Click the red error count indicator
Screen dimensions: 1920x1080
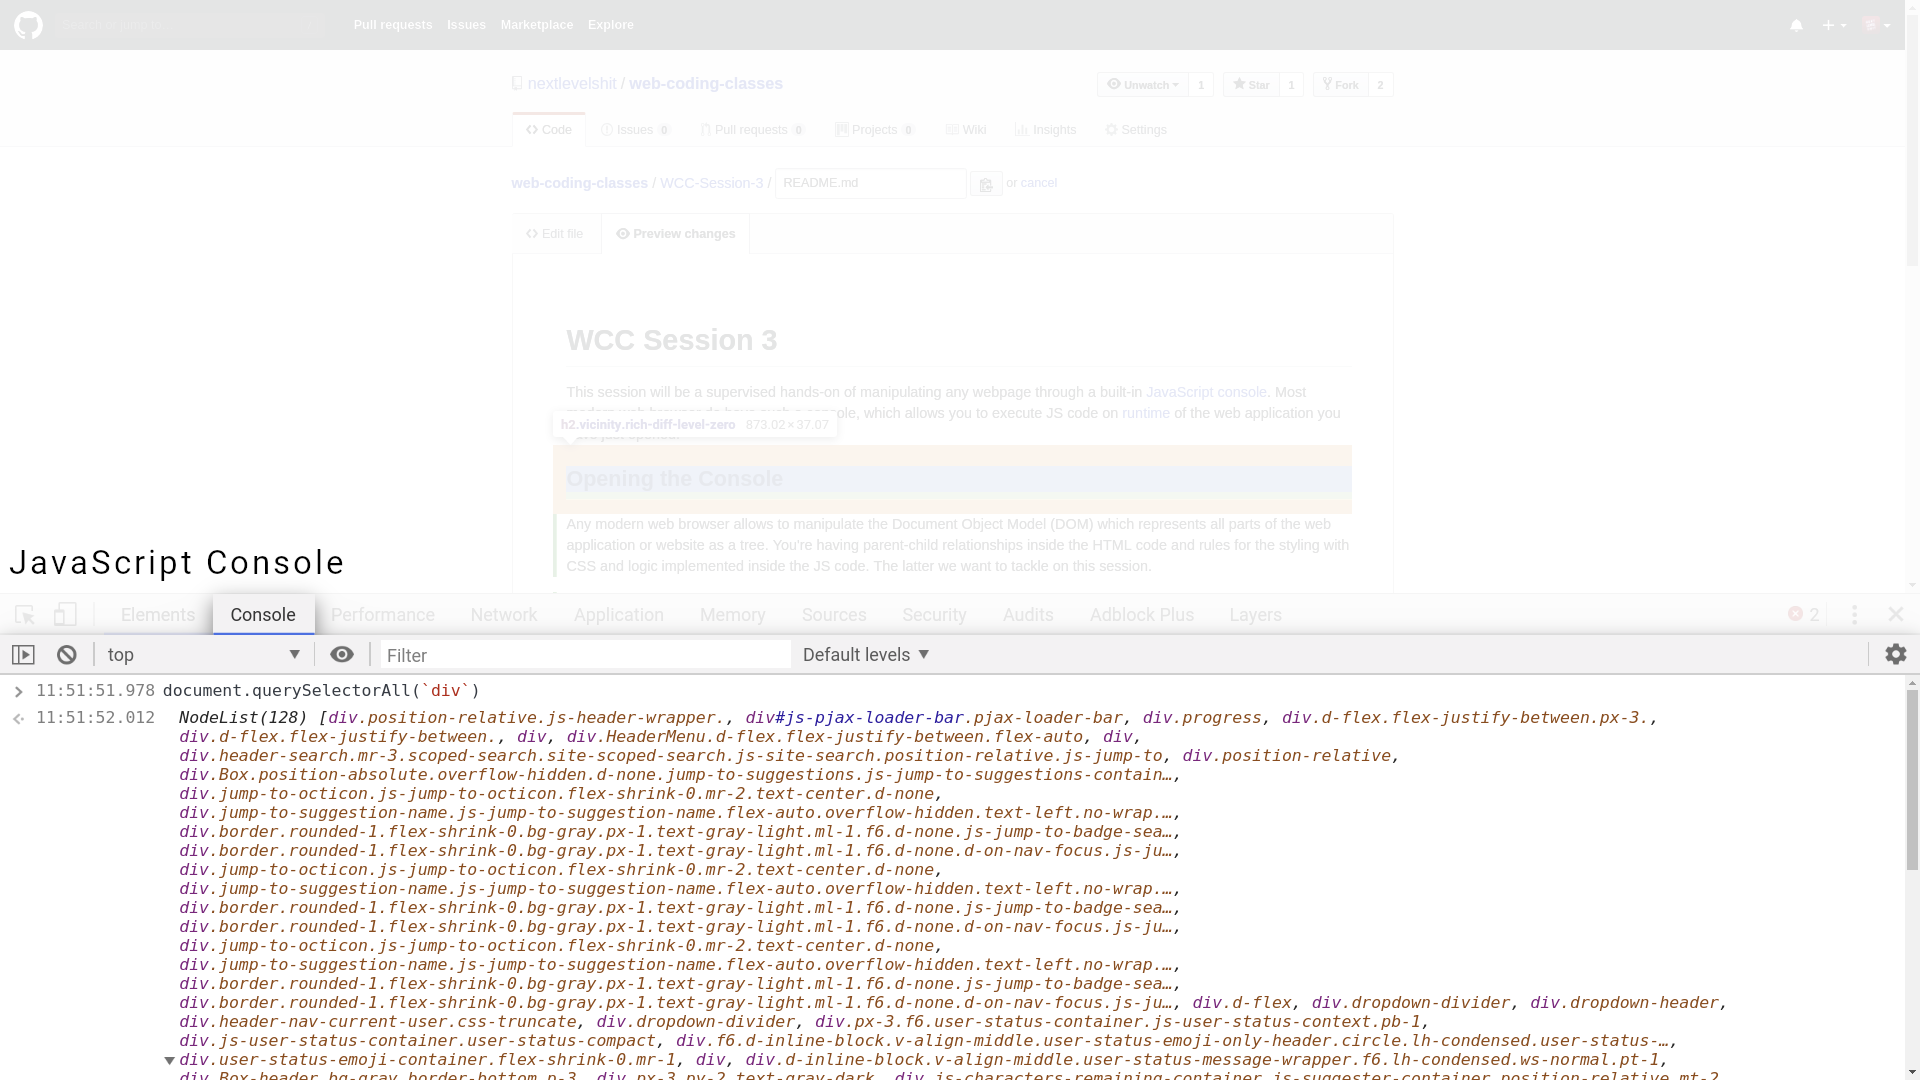pos(1804,614)
